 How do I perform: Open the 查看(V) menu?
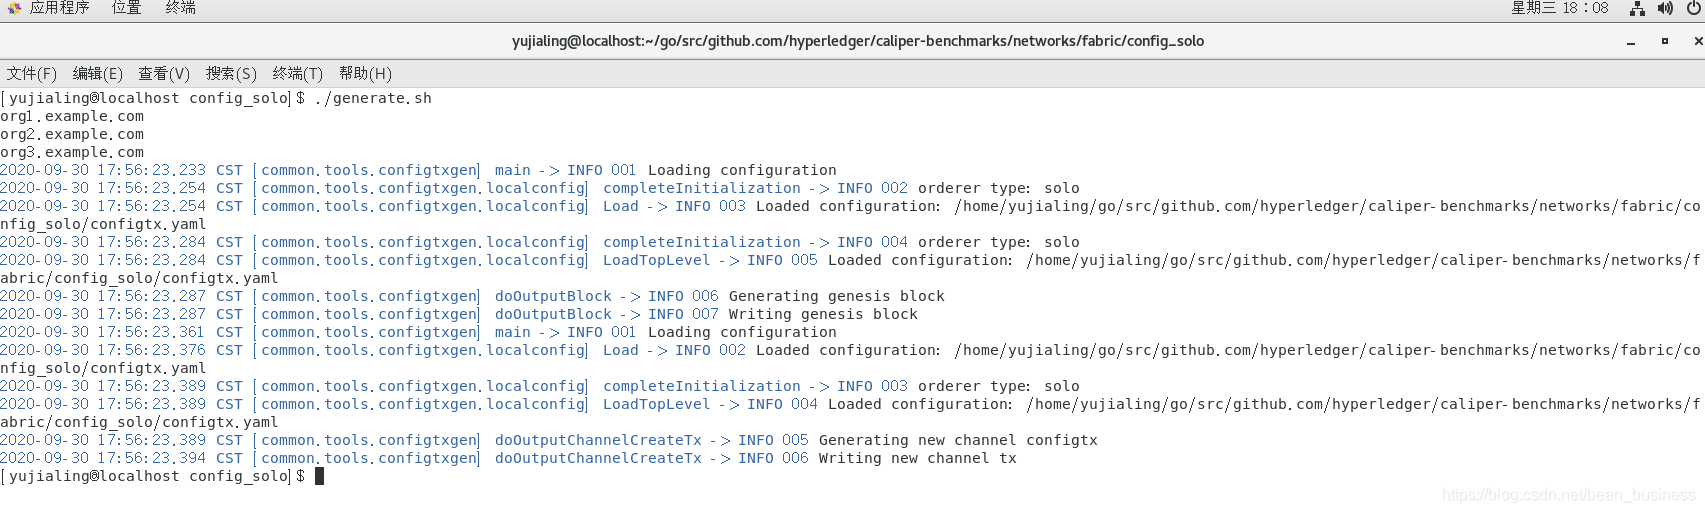(164, 73)
